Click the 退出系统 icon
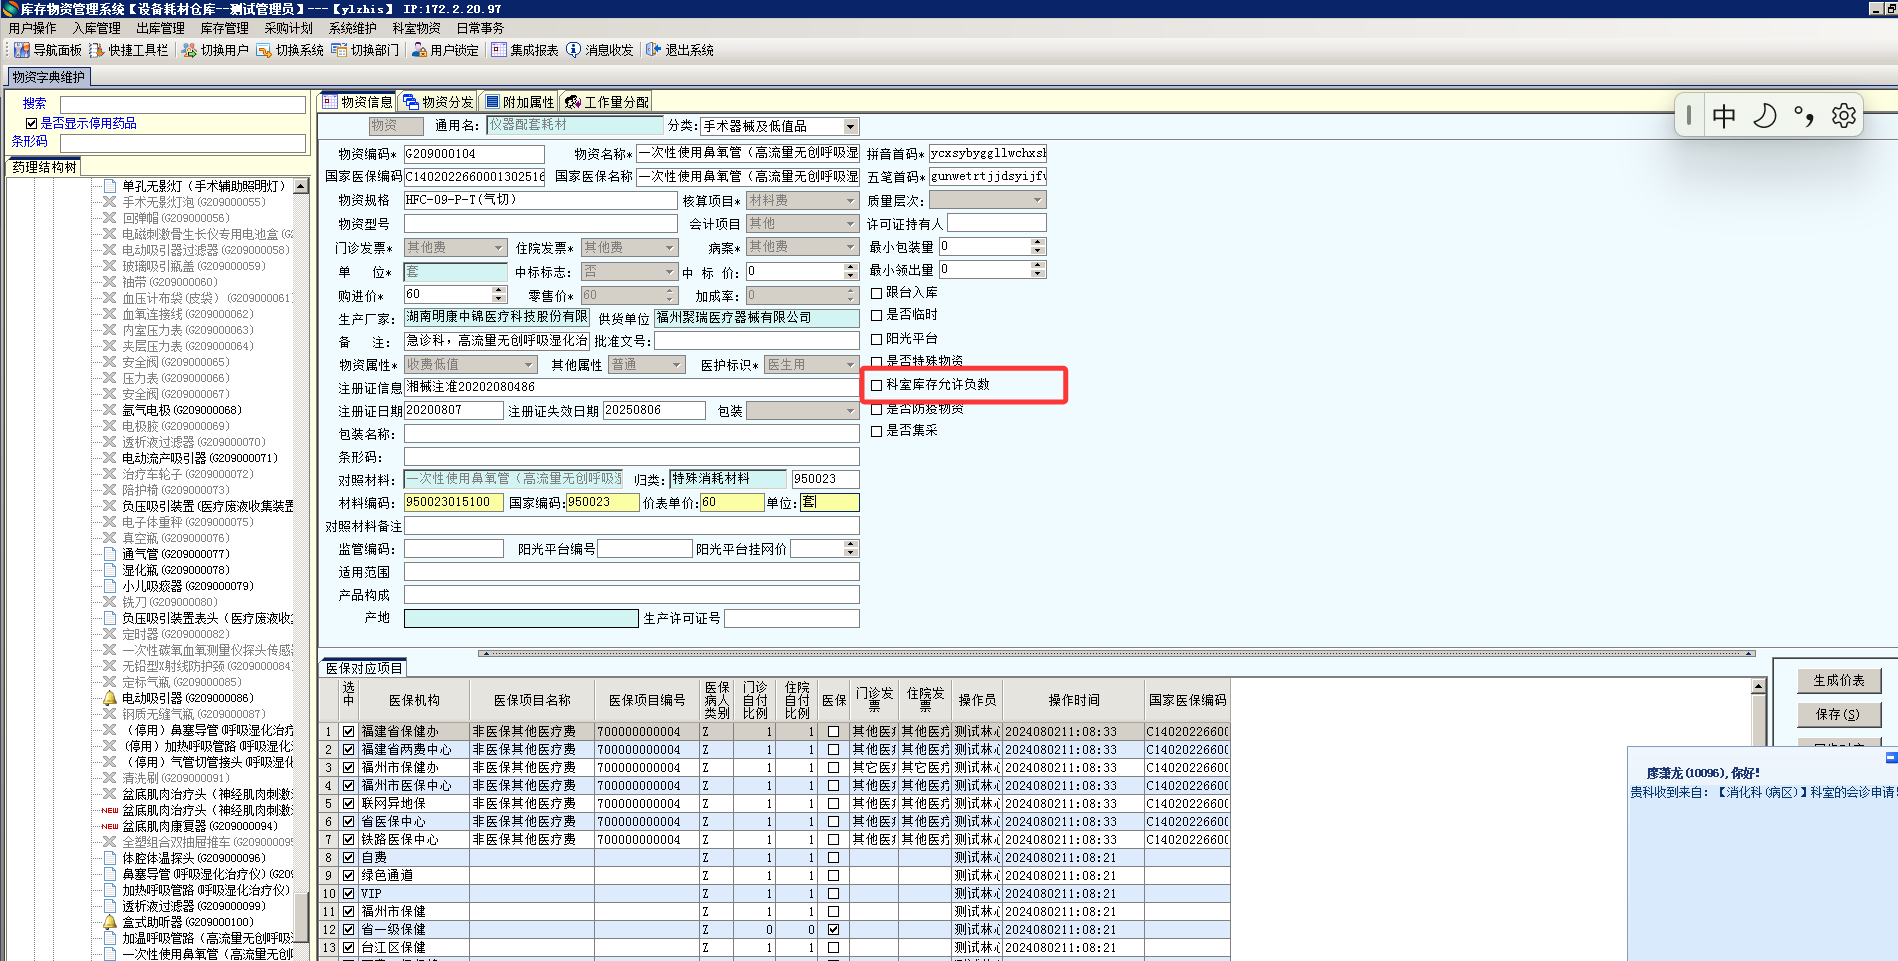Screen dimensions: 1898x961 tap(654, 50)
